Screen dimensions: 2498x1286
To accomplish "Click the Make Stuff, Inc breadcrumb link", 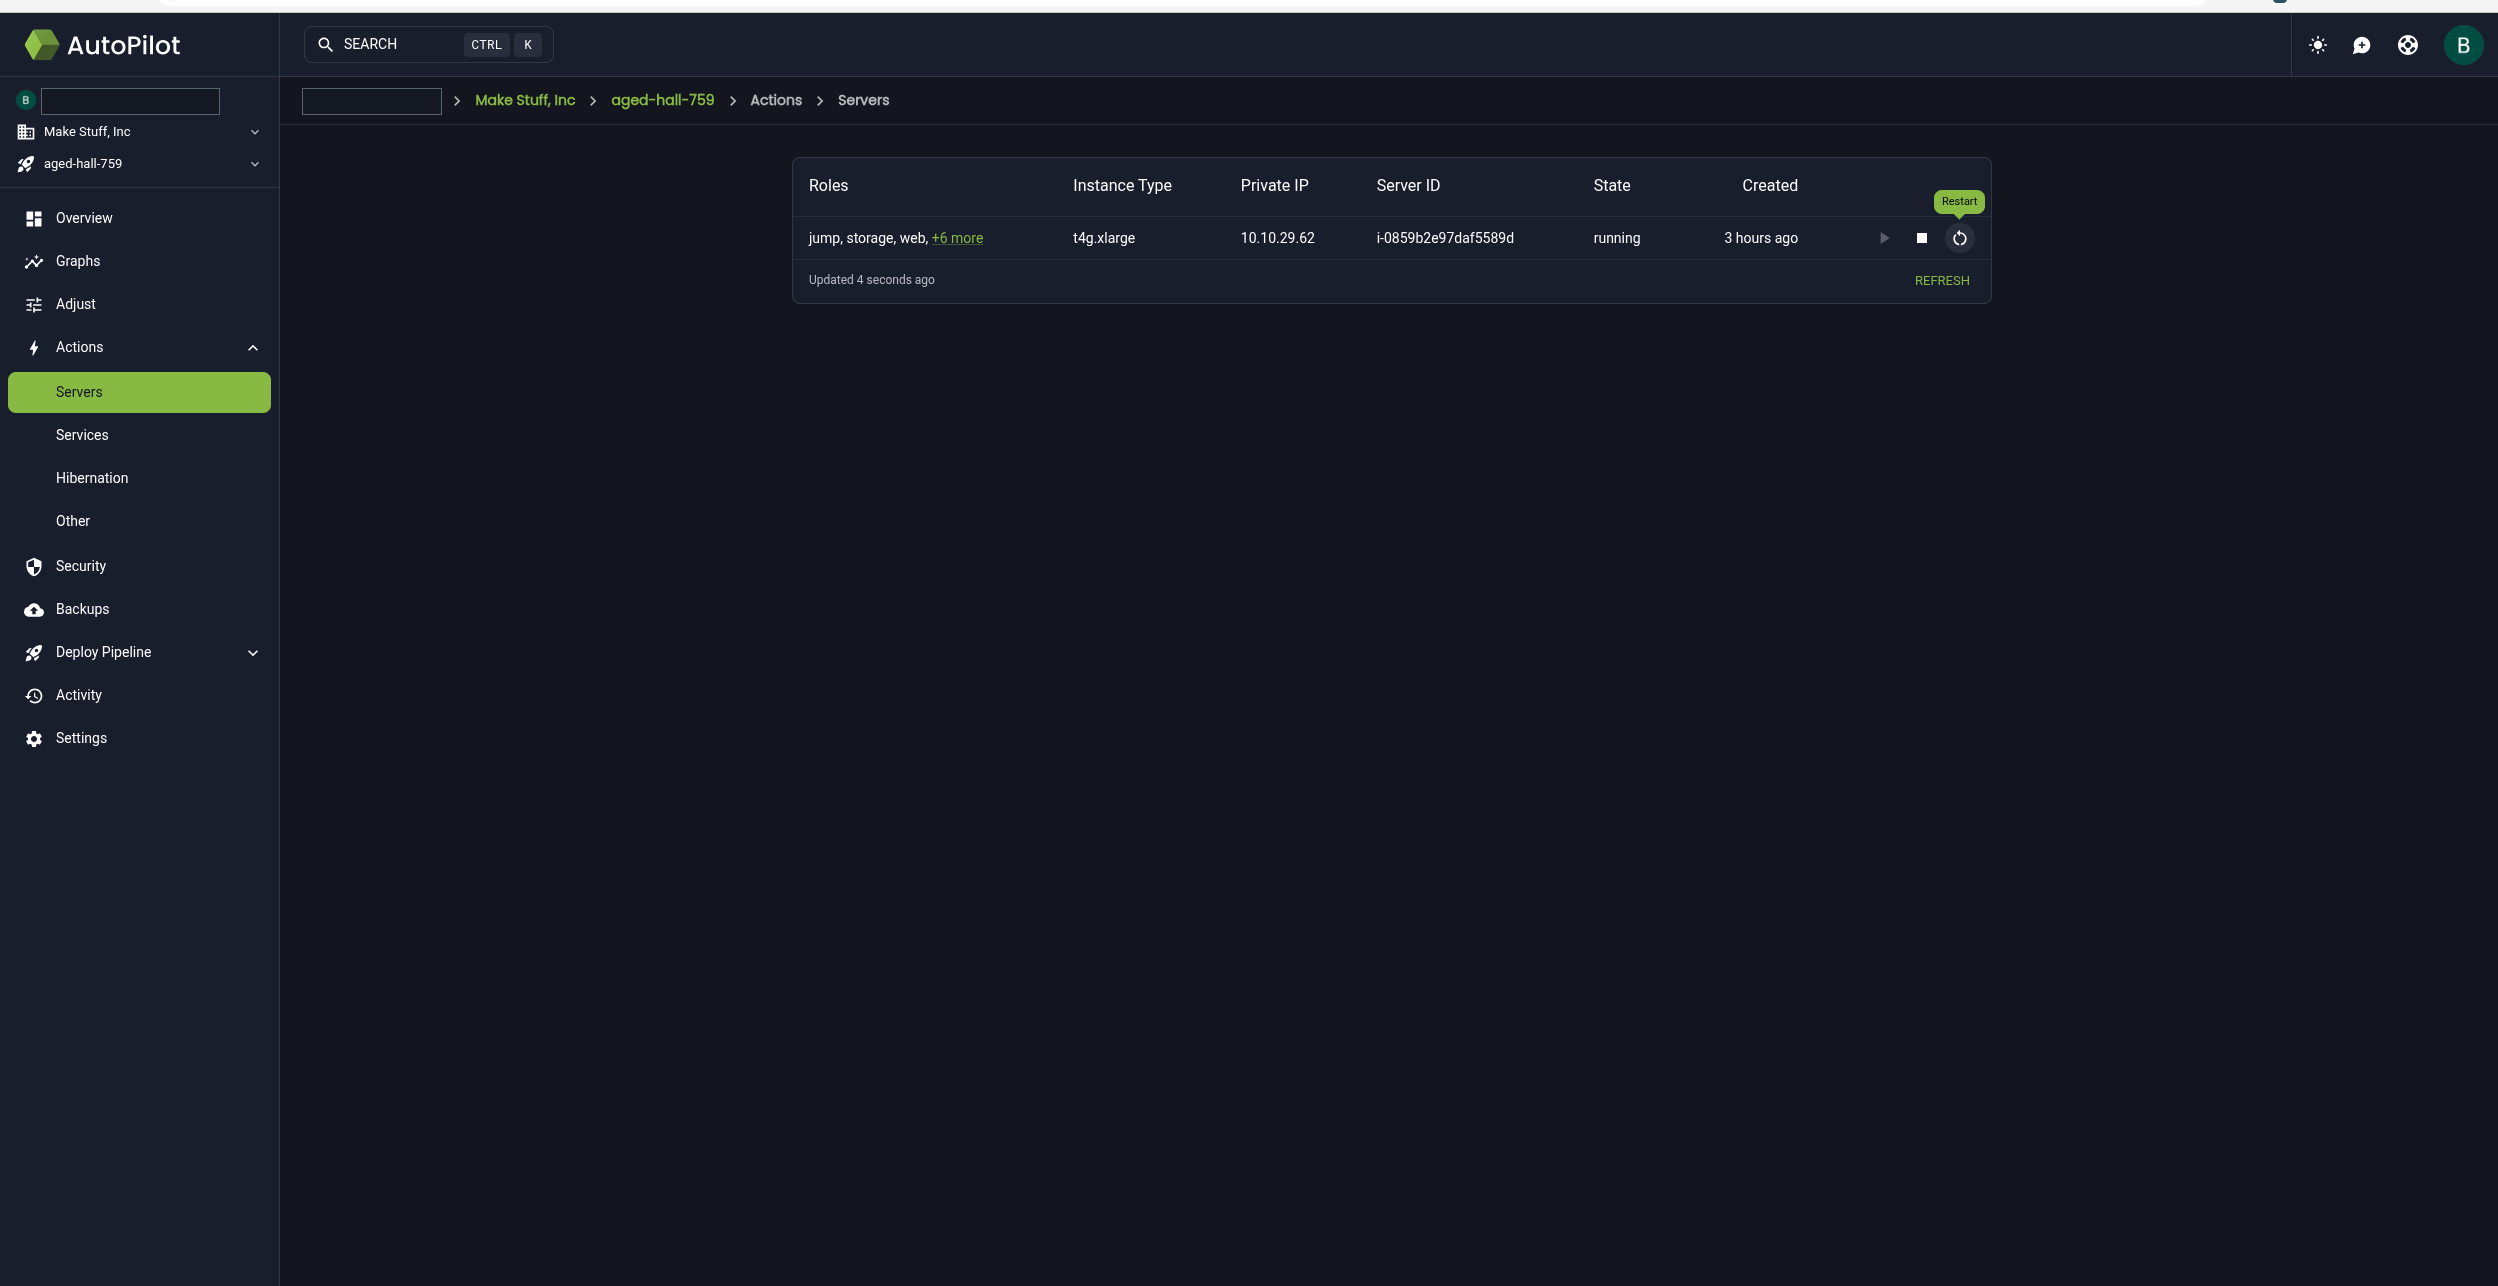I will tap(525, 100).
